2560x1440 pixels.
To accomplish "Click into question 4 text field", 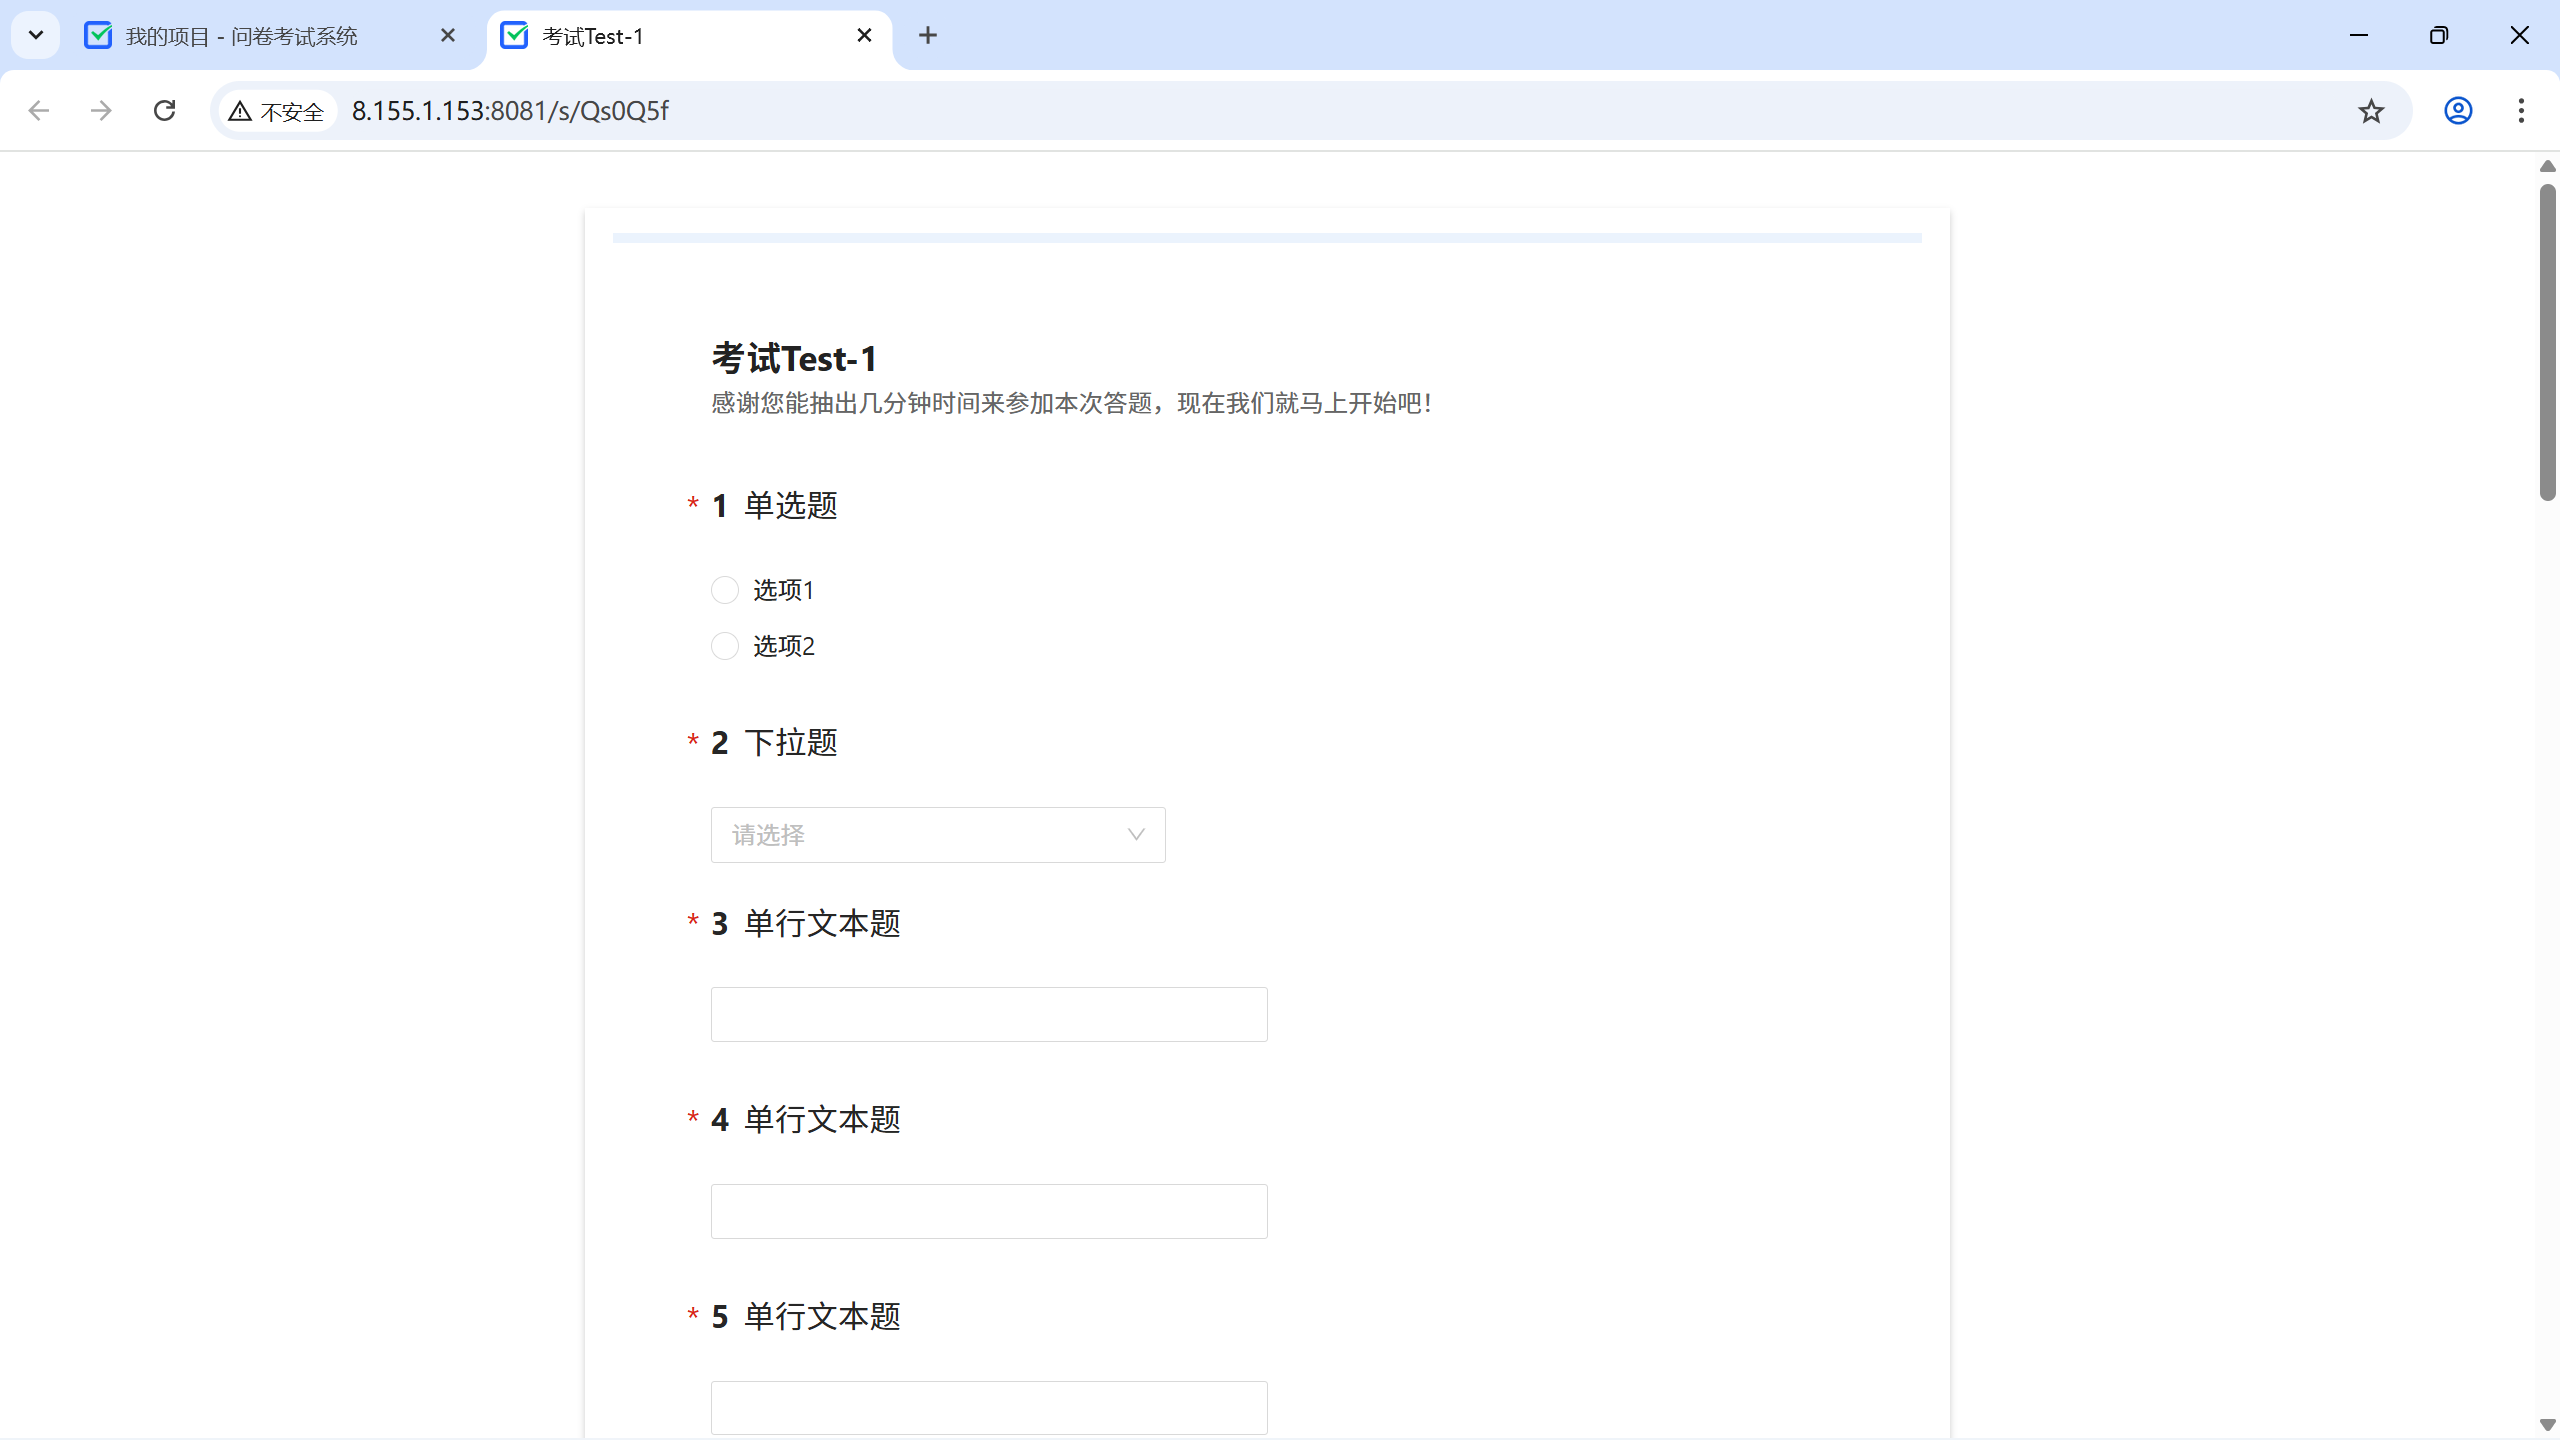I will (989, 1212).
